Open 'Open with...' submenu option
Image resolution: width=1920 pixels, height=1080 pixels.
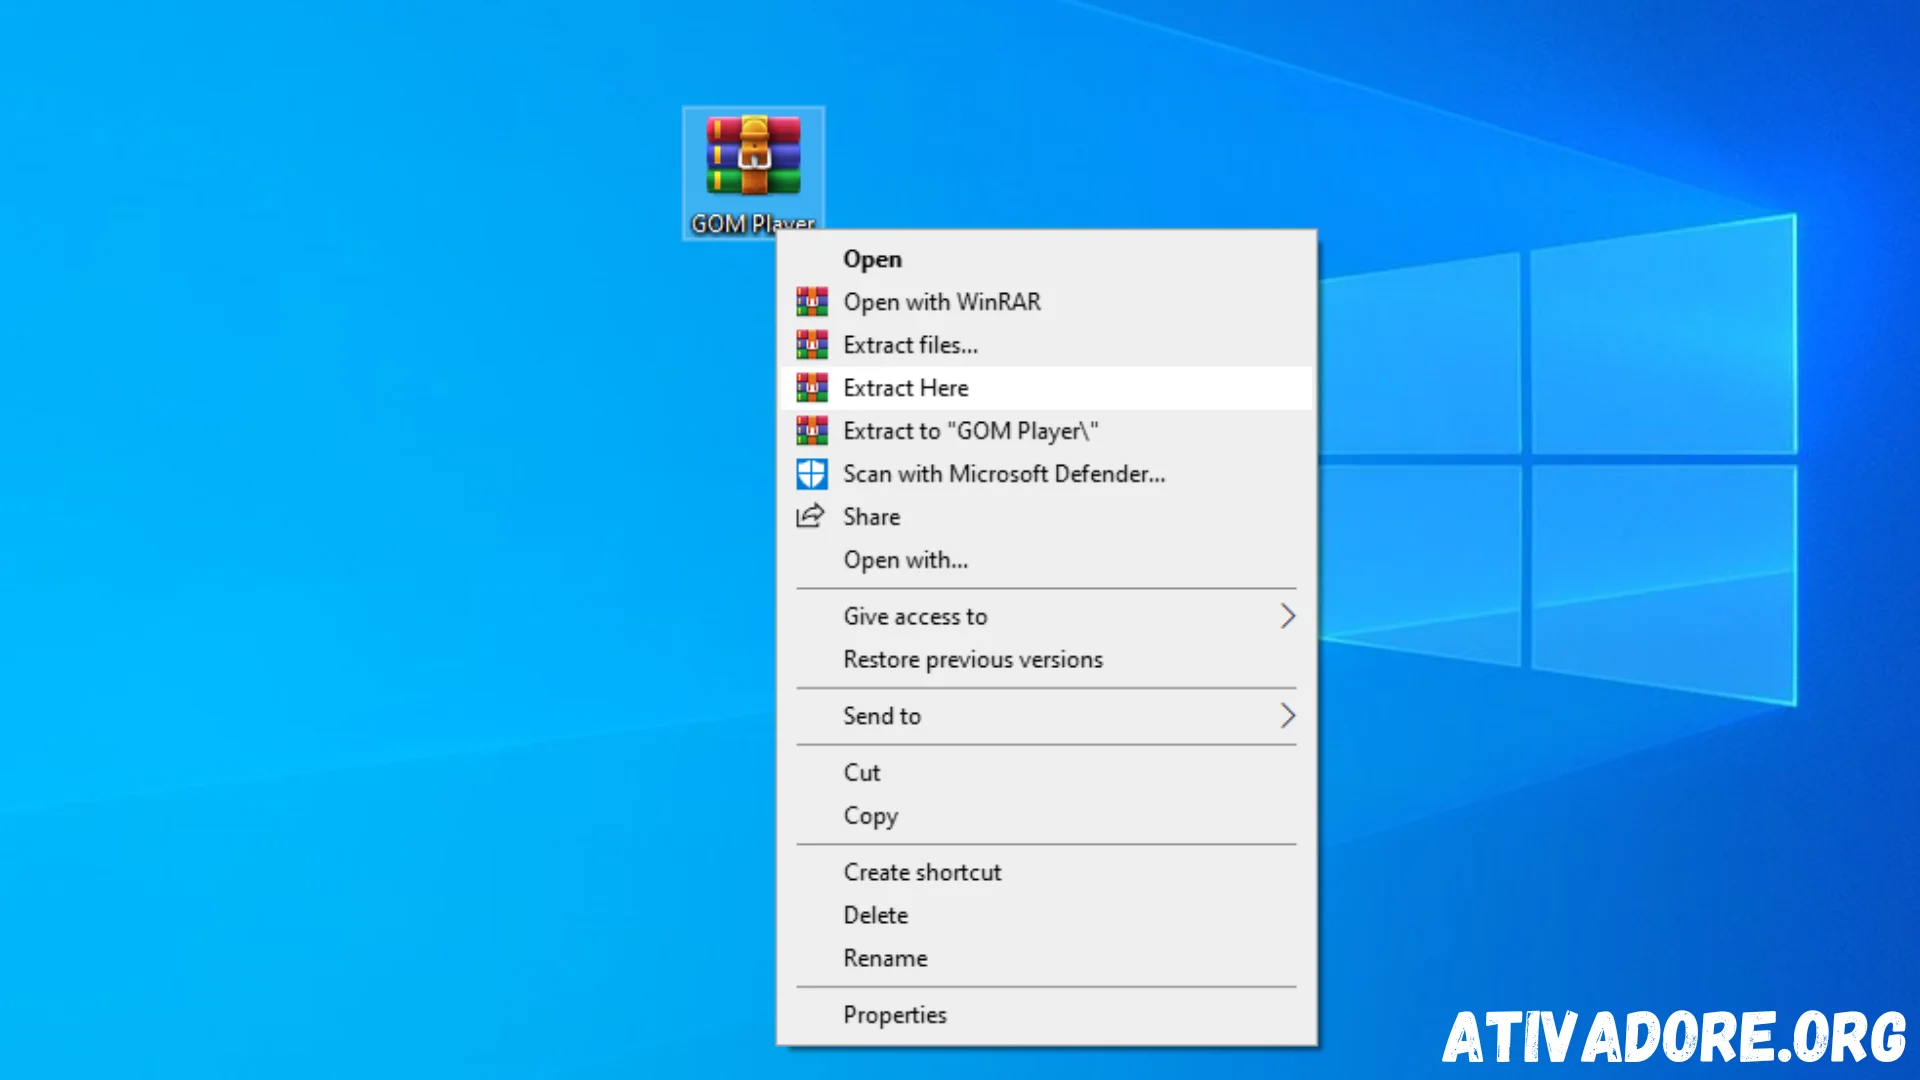tap(906, 559)
